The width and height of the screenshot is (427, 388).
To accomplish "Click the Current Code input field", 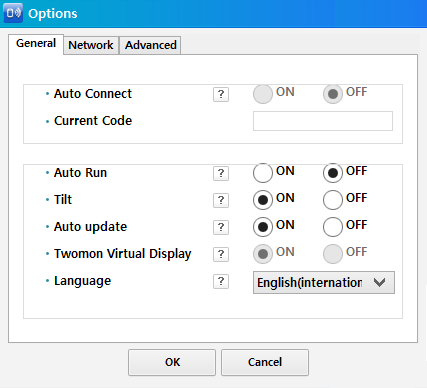I will point(323,121).
